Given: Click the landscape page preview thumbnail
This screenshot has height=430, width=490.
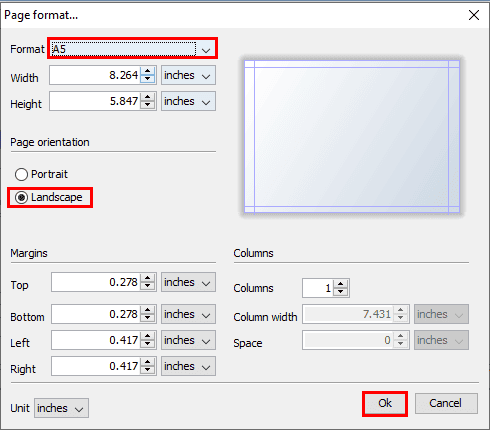Looking at the screenshot, I should coord(352,136).
